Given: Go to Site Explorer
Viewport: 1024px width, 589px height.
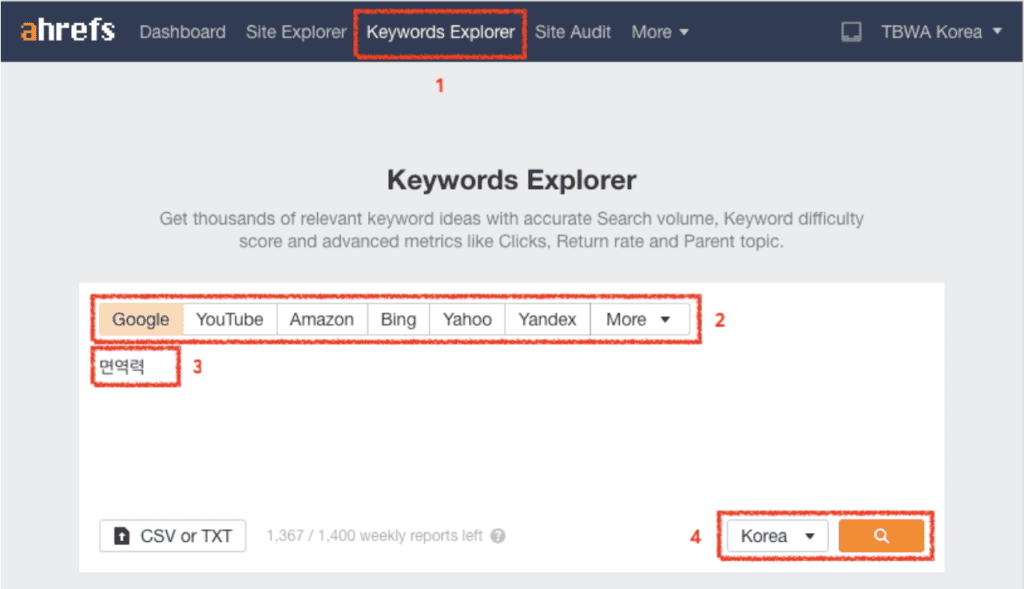Looking at the screenshot, I should click(296, 32).
